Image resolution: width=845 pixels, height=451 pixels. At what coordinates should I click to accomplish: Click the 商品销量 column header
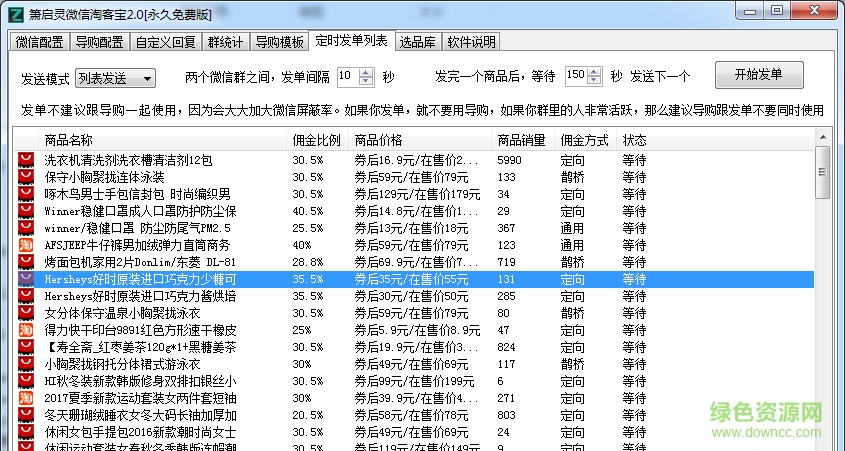[x=522, y=139]
